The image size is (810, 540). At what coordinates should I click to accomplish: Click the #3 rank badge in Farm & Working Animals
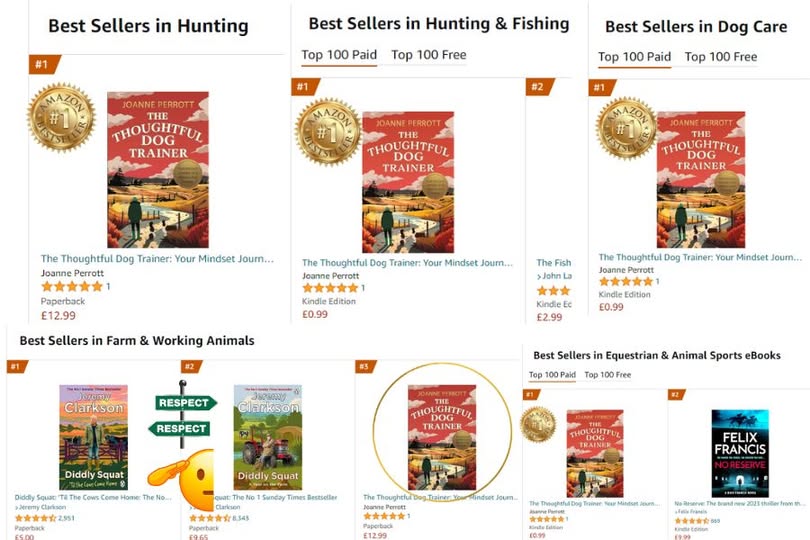click(x=366, y=367)
